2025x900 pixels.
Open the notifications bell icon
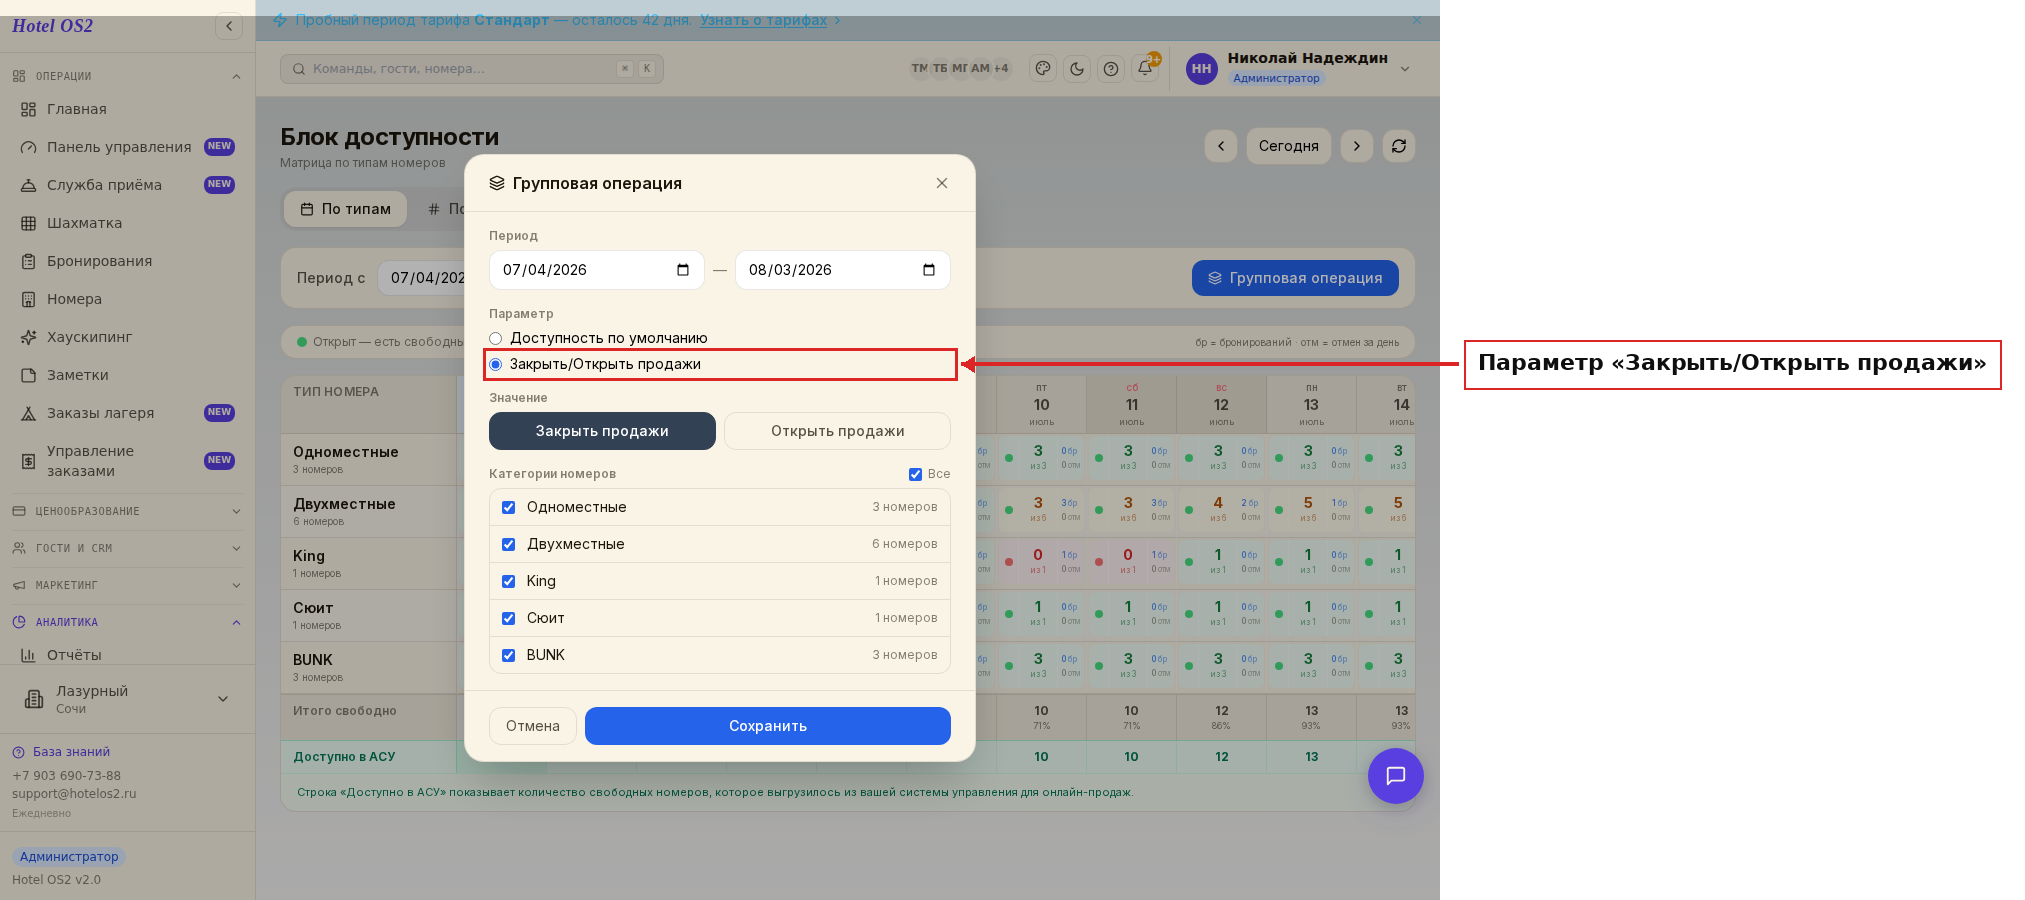tap(1145, 69)
